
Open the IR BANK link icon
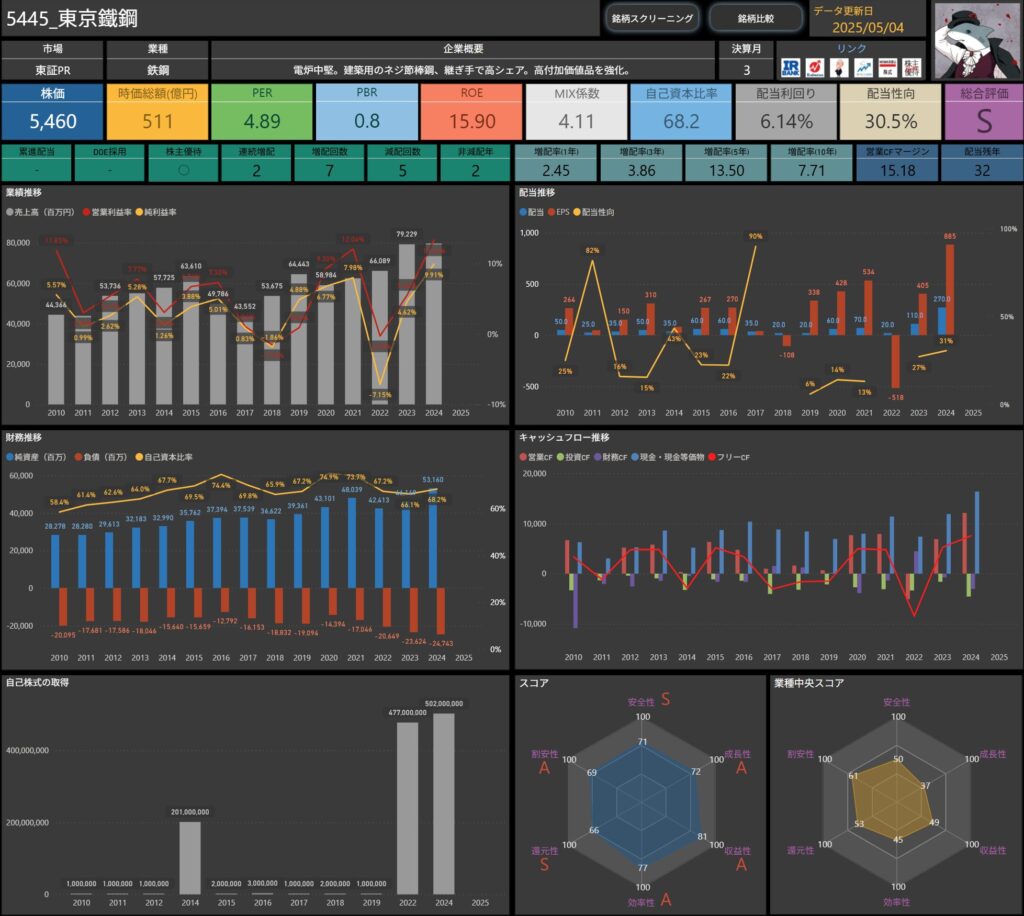(x=790, y=67)
